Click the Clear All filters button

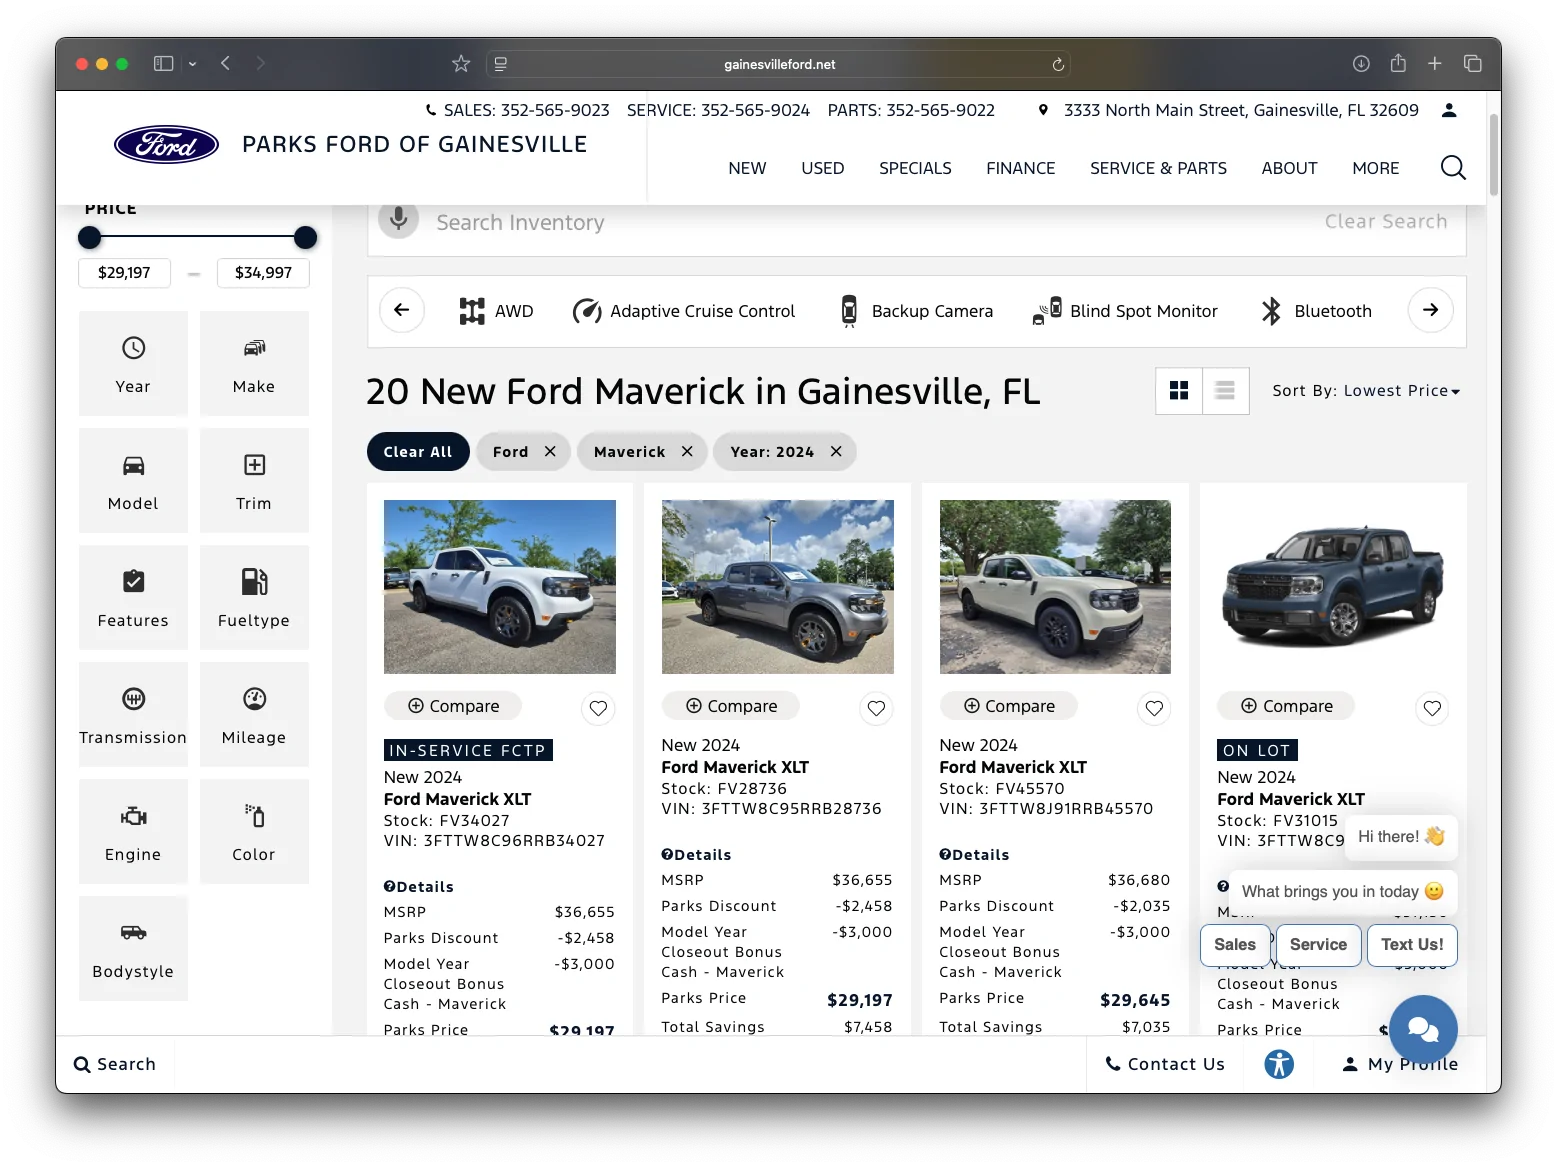pos(418,452)
